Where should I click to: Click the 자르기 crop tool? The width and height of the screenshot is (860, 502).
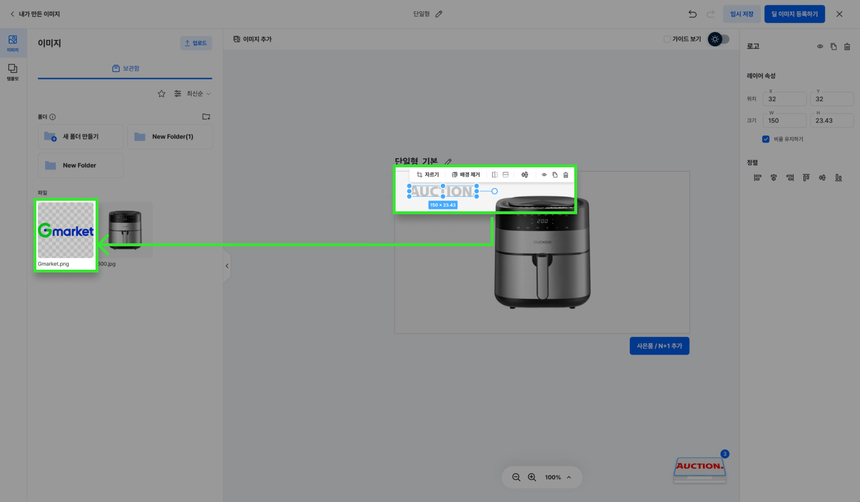[x=428, y=175]
